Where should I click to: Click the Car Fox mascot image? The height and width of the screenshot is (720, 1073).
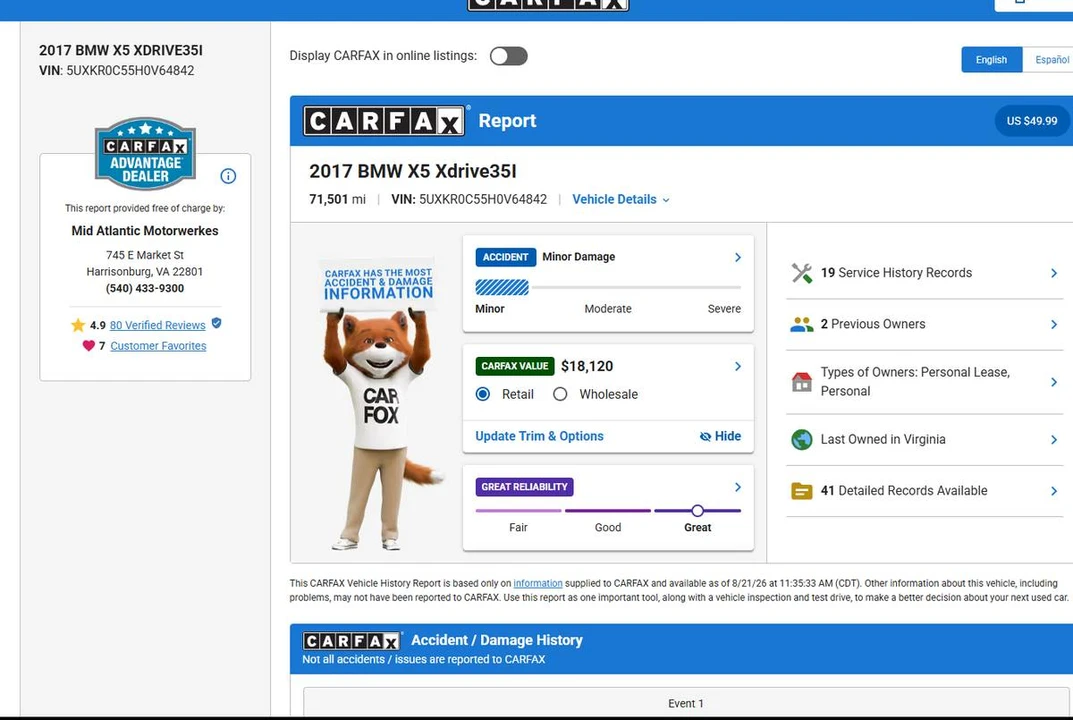380,404
